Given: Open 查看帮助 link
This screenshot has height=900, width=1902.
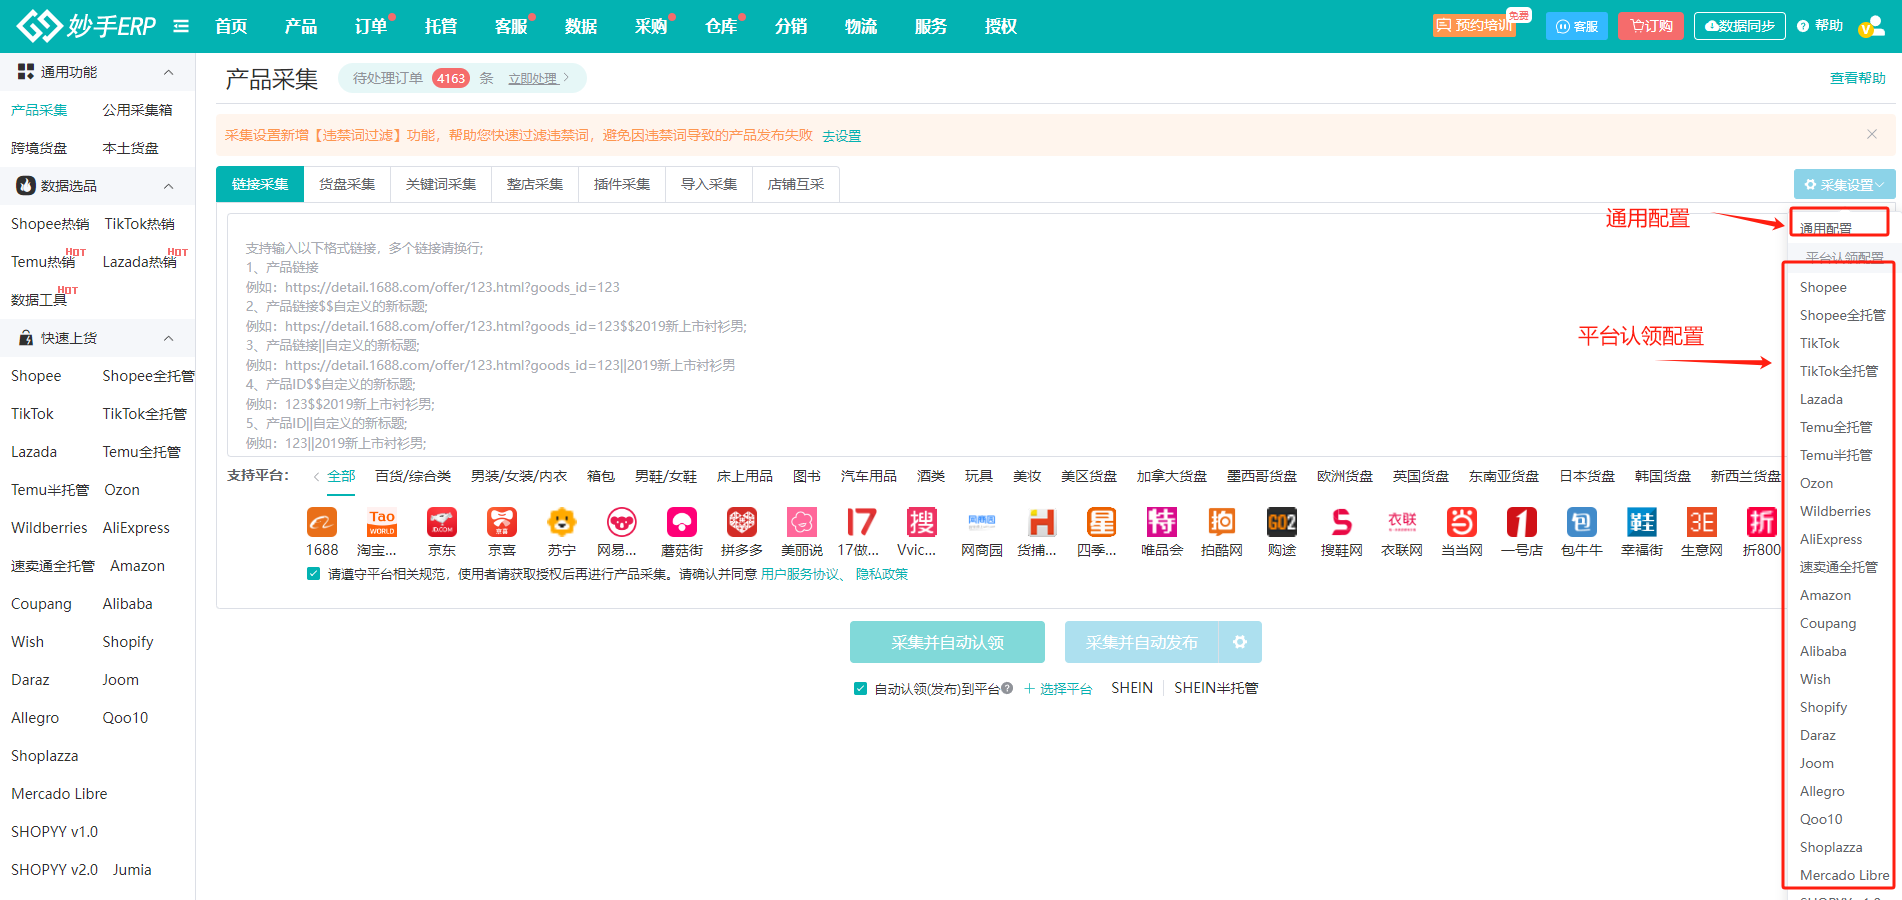Looking at the screenshot, I should pos(1857,78).
